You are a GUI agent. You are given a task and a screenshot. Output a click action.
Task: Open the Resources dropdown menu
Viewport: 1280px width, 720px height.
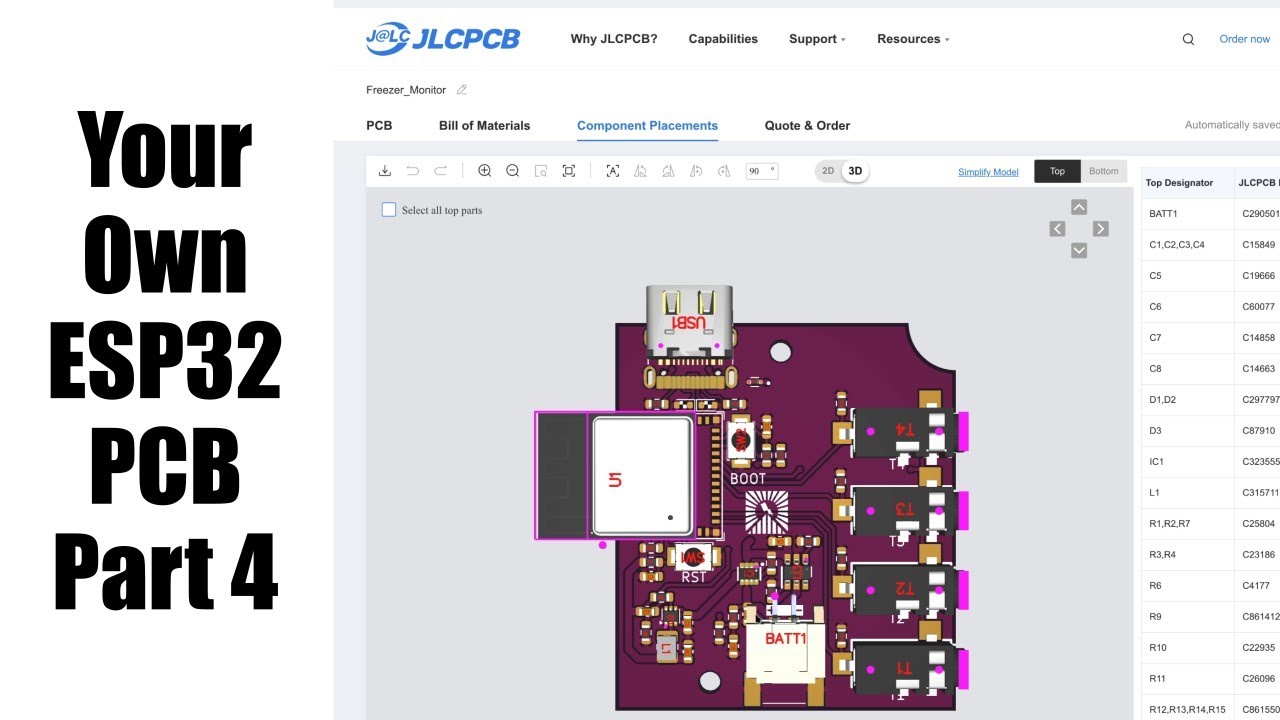point(913,39)
